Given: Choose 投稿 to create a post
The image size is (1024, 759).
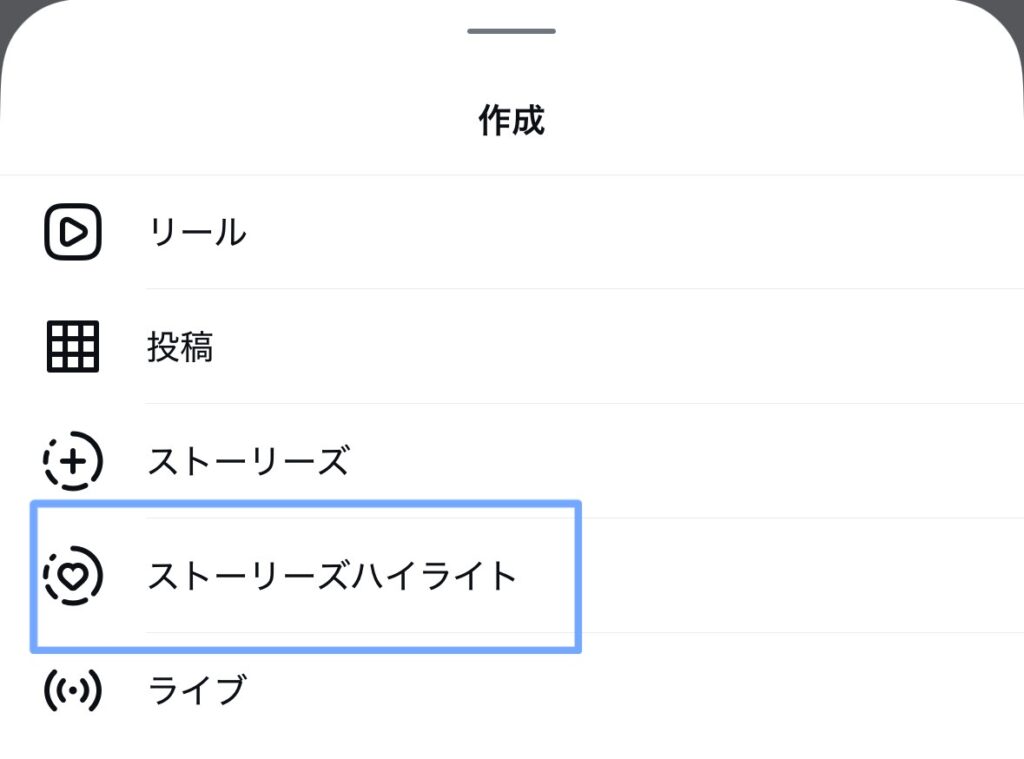Looking at the screenshot, I should 180,347.
